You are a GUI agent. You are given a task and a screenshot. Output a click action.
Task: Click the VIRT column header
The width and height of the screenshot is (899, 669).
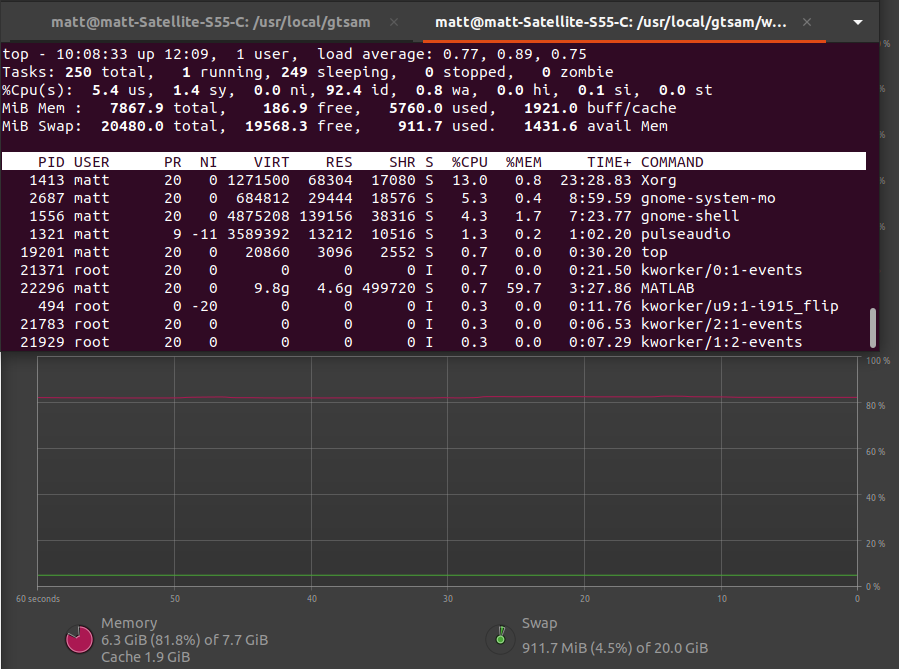(272, 162)
